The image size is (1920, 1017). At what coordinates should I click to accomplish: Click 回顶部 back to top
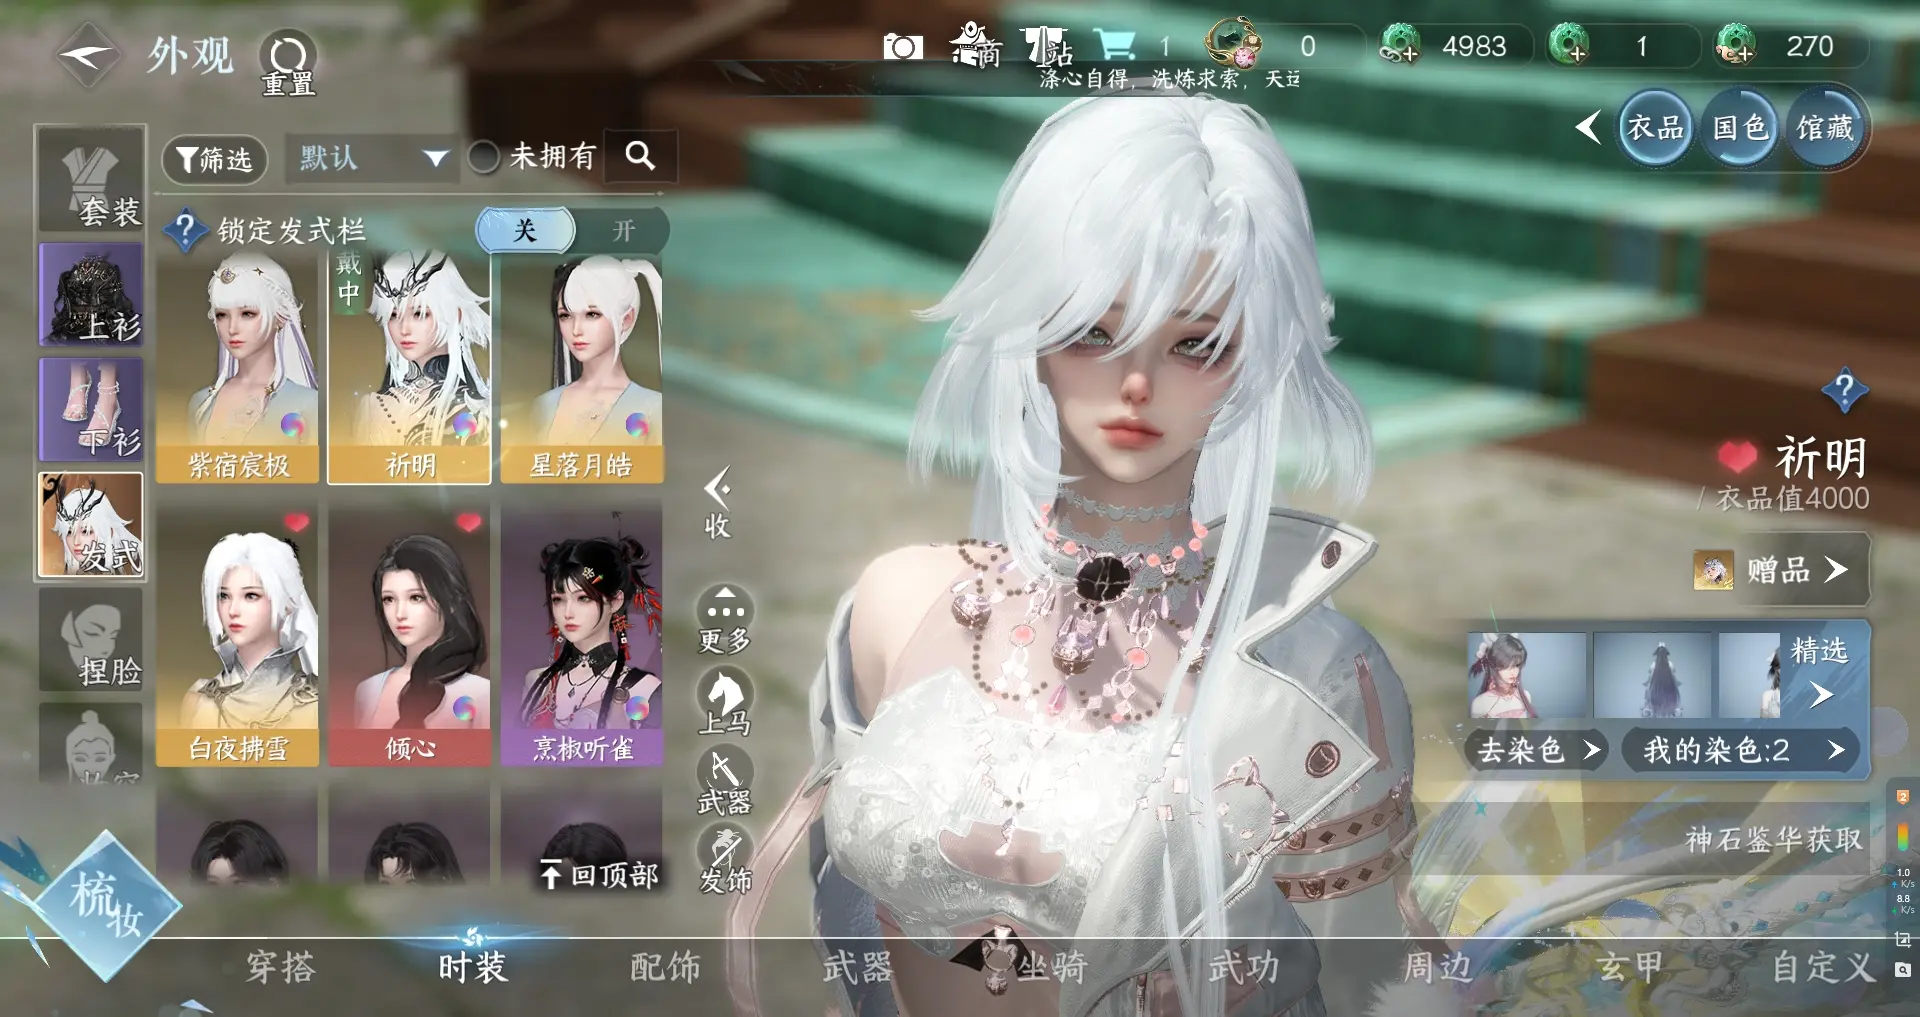600,875
